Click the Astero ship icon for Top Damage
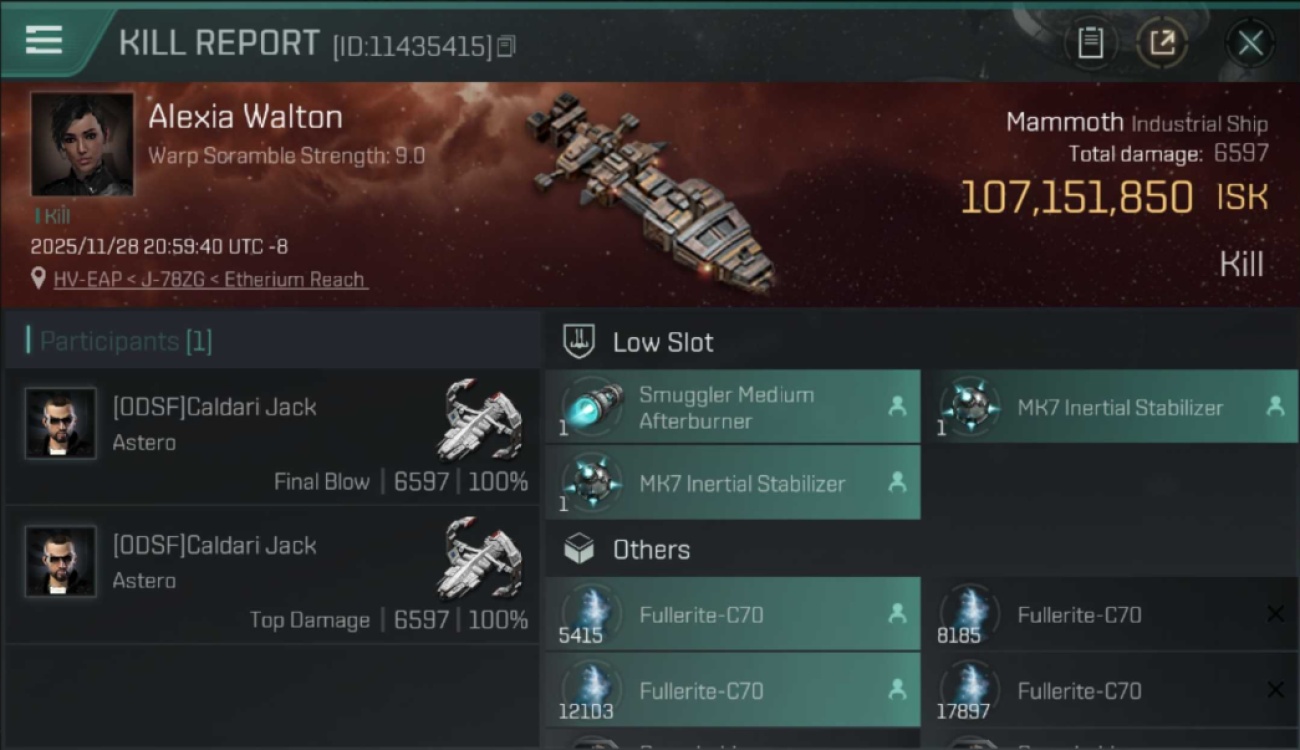Viewport: 1300px width, 750px height. coord(483,557)
